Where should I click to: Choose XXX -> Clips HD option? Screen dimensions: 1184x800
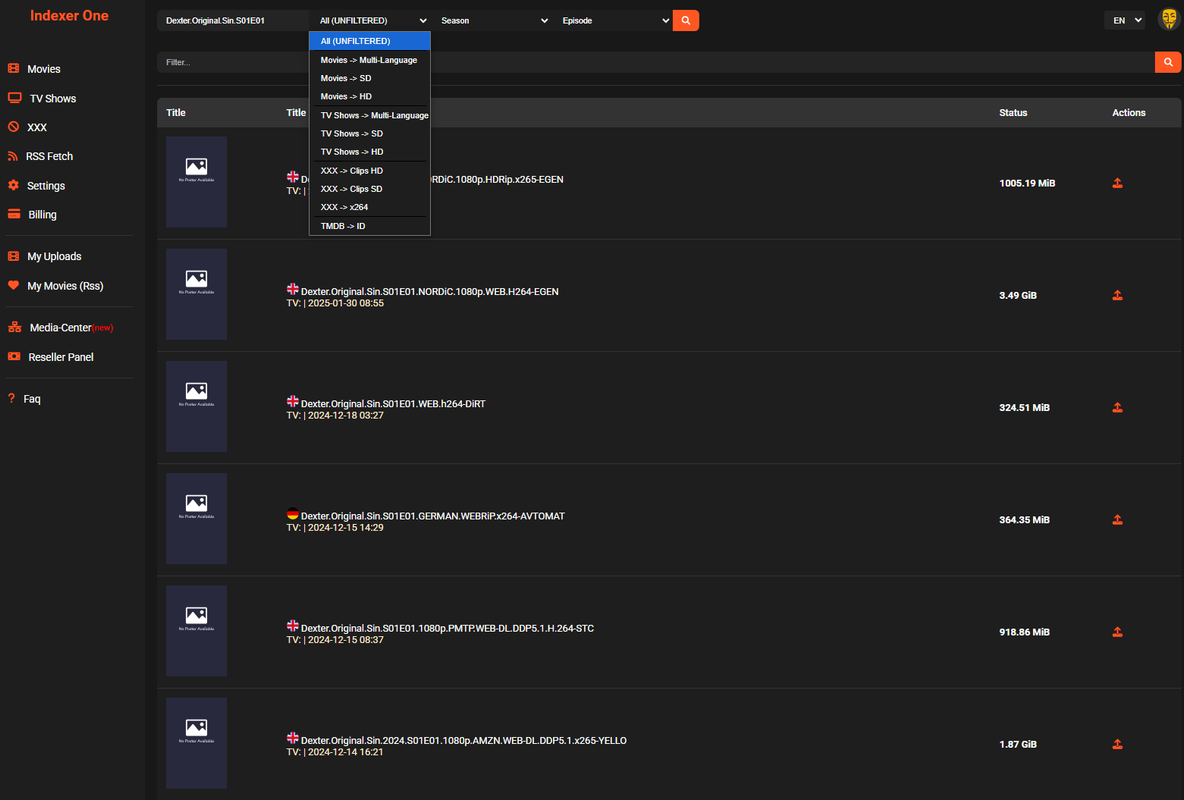[x=370, y=170]
